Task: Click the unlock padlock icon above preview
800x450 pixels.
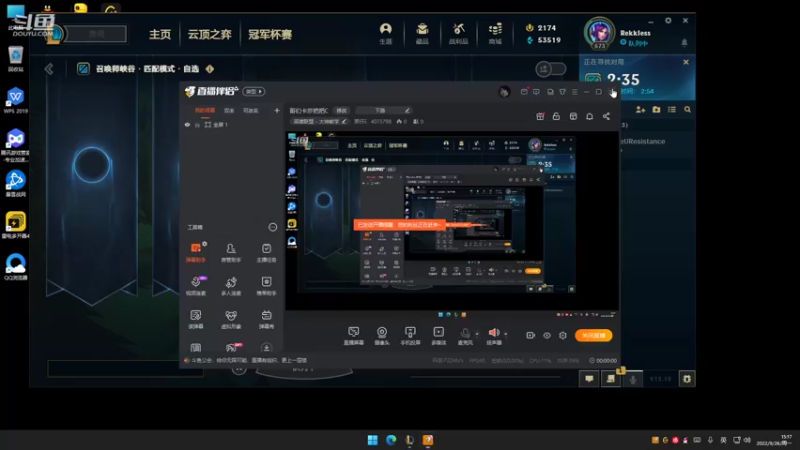Action: (x=556, y=116)
